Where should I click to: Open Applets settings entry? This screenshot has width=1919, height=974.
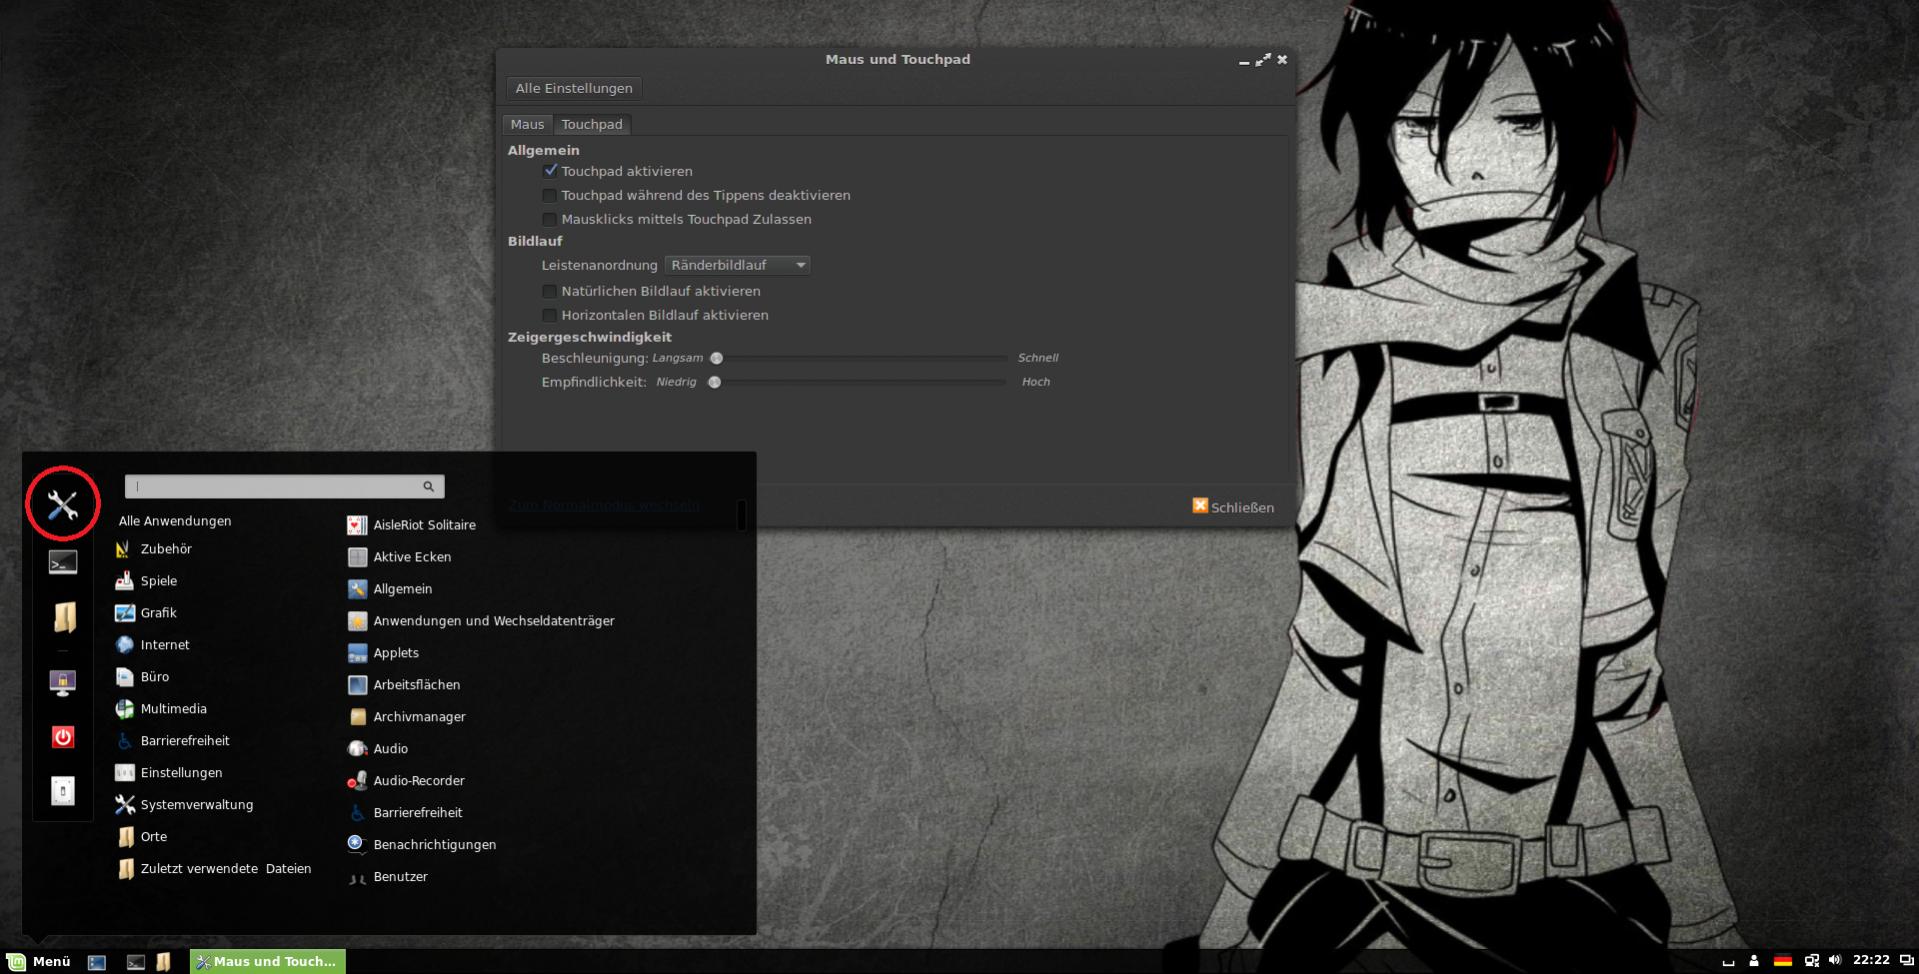click(383, 653)
